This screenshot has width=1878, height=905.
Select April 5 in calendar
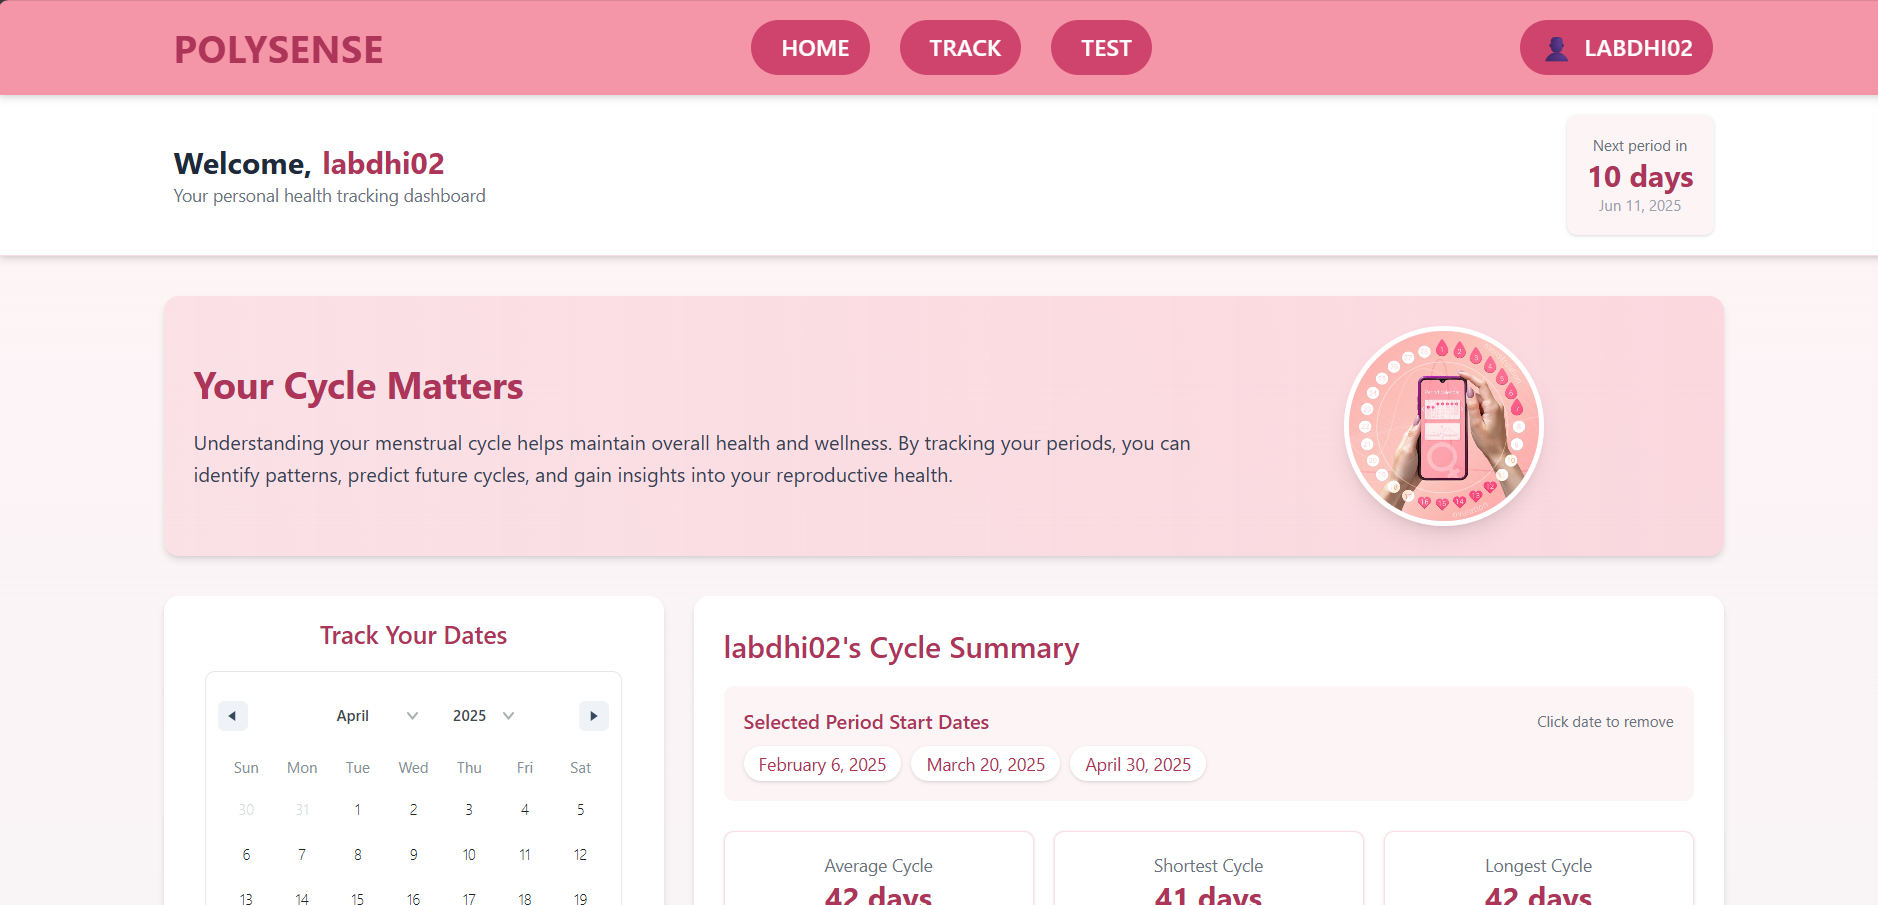point(580,810)
